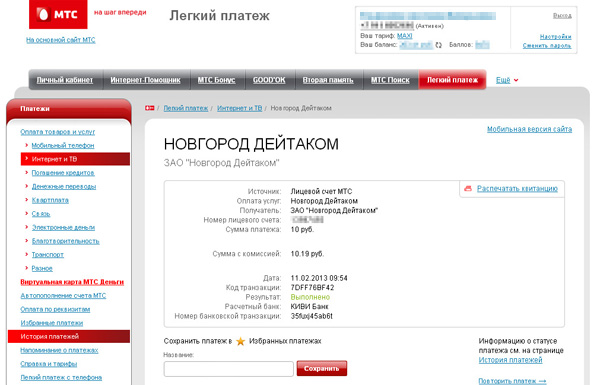Open Оплата товаров и услуг
600x385 pixels.
57,132
